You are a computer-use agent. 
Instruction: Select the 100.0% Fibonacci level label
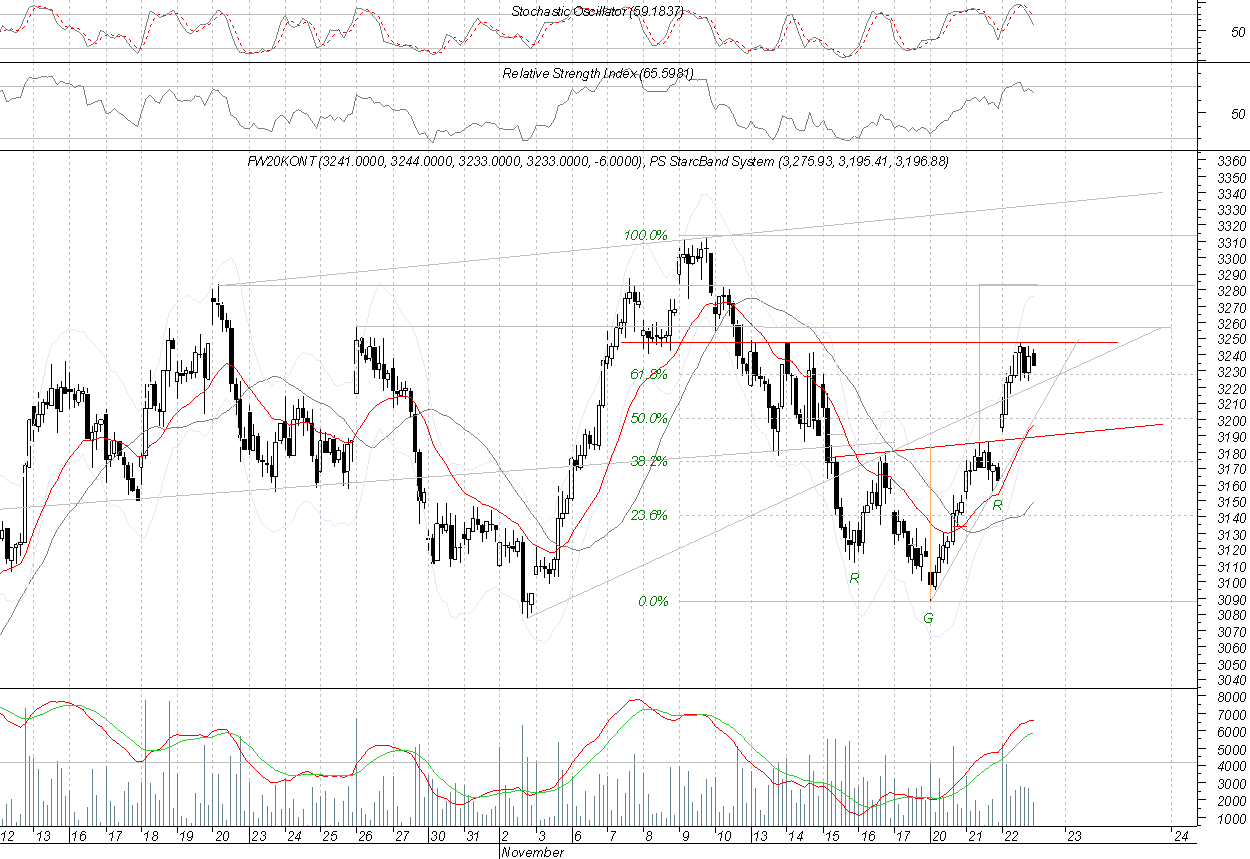pyautogui.click(x=645, y=235)
